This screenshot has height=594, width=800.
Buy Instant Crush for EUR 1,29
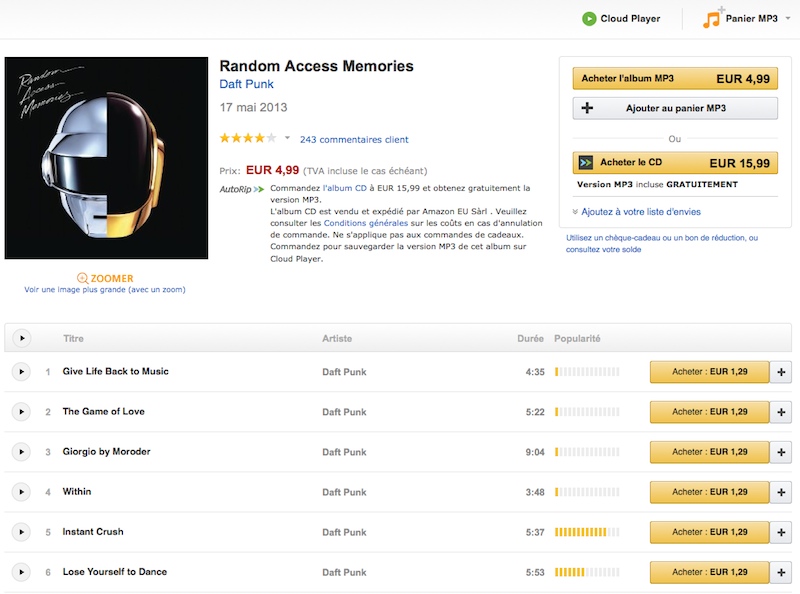pos(709,532)
